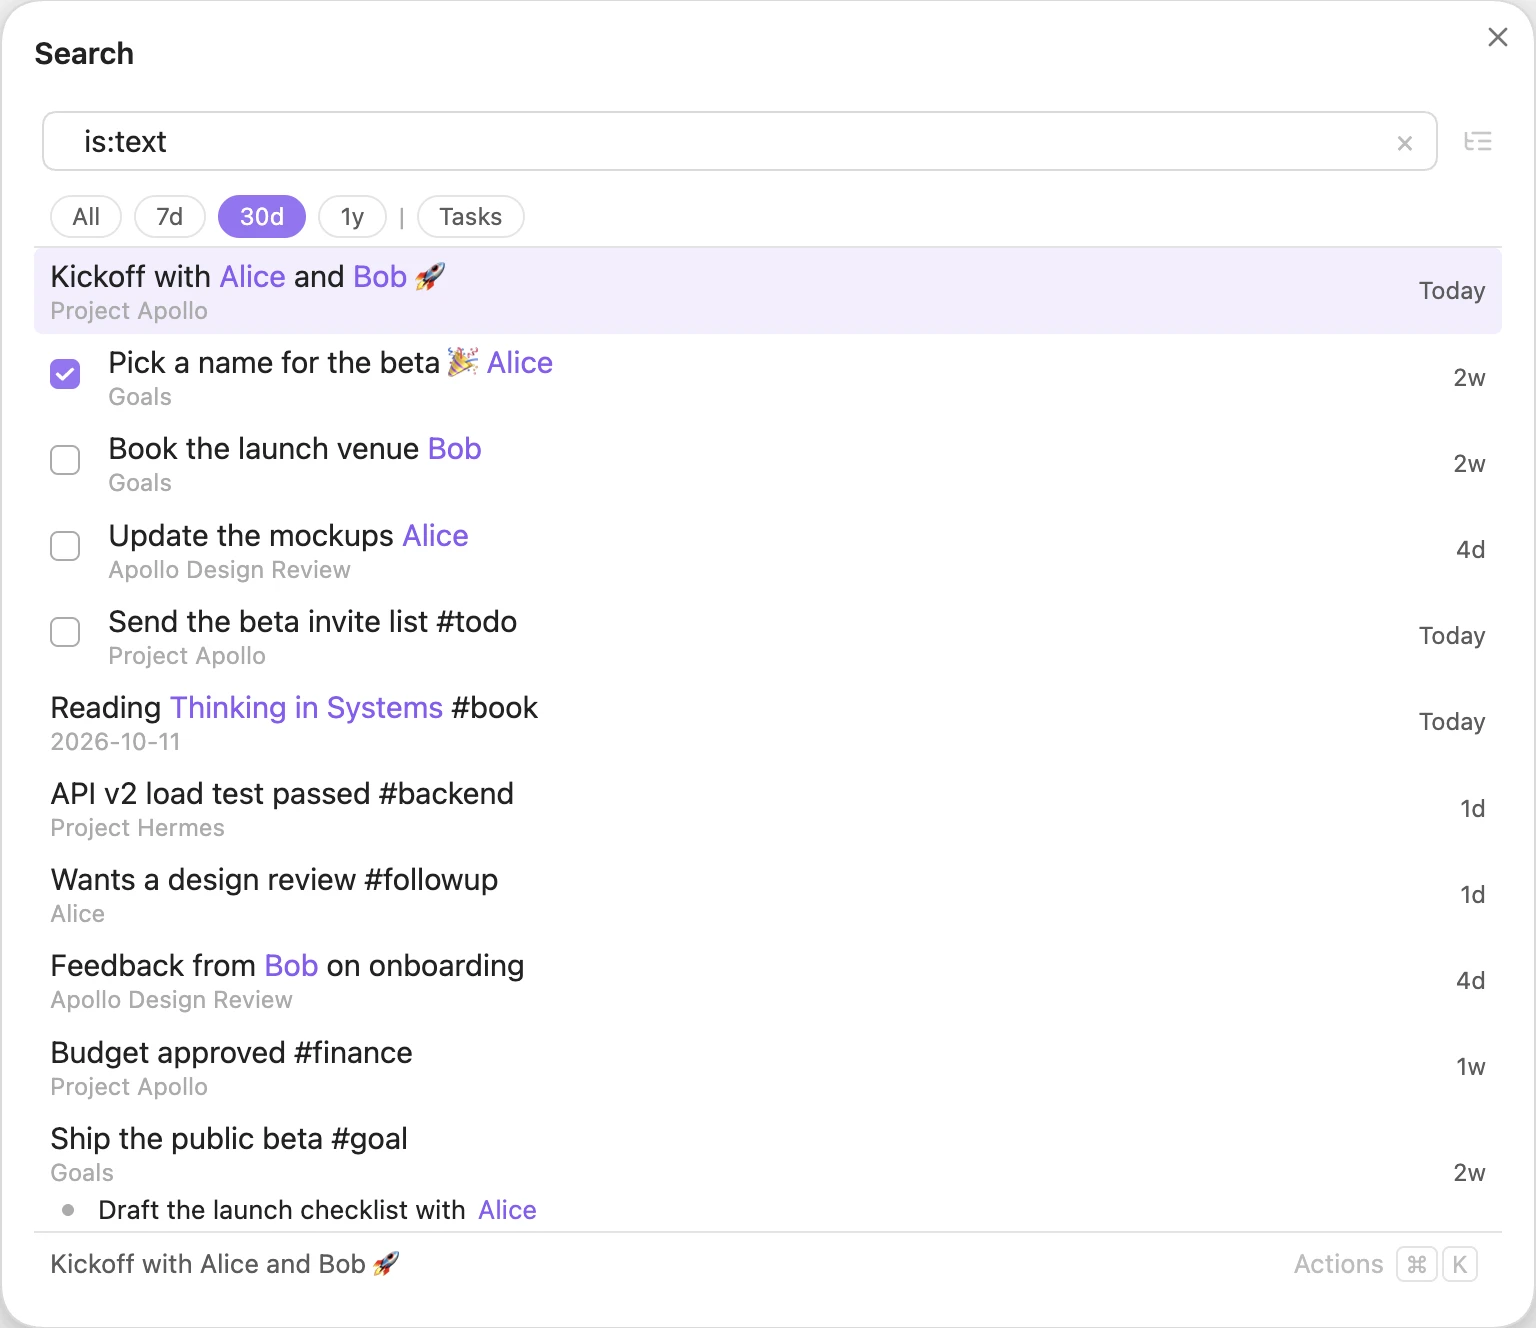1536x1328 pixels.
Task: Follow Bob link in the Kickoff result
Action: tap(380, 276)
